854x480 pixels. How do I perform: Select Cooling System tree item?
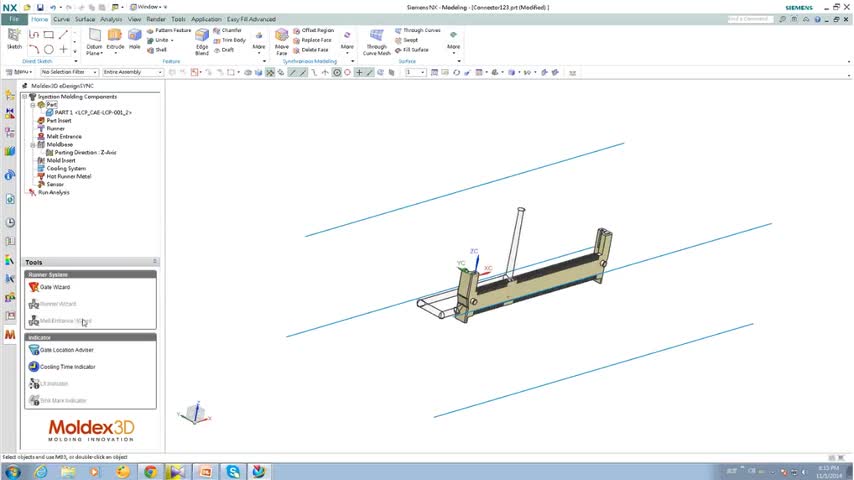pyautogui.click(x=66, y=168)
